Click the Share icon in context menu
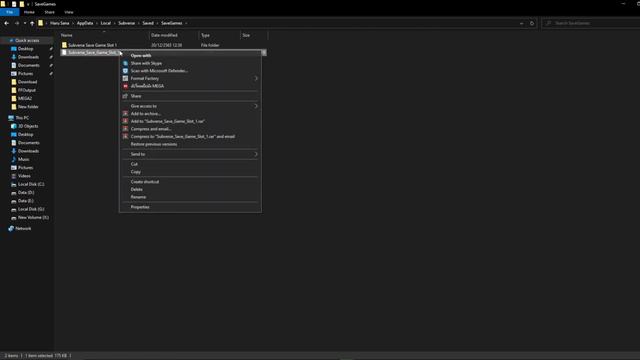Screen dimensions: 640x360 point(125,96)
